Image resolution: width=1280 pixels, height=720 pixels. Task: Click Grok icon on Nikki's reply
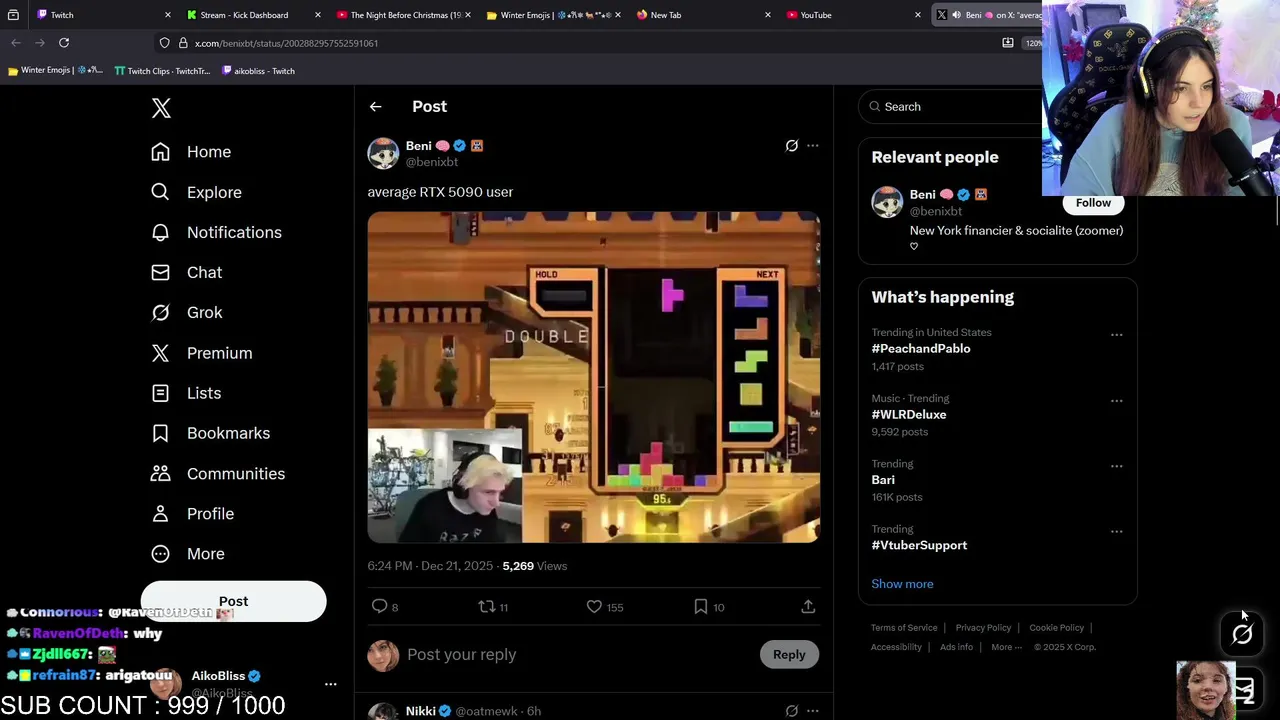click(791, 711)
